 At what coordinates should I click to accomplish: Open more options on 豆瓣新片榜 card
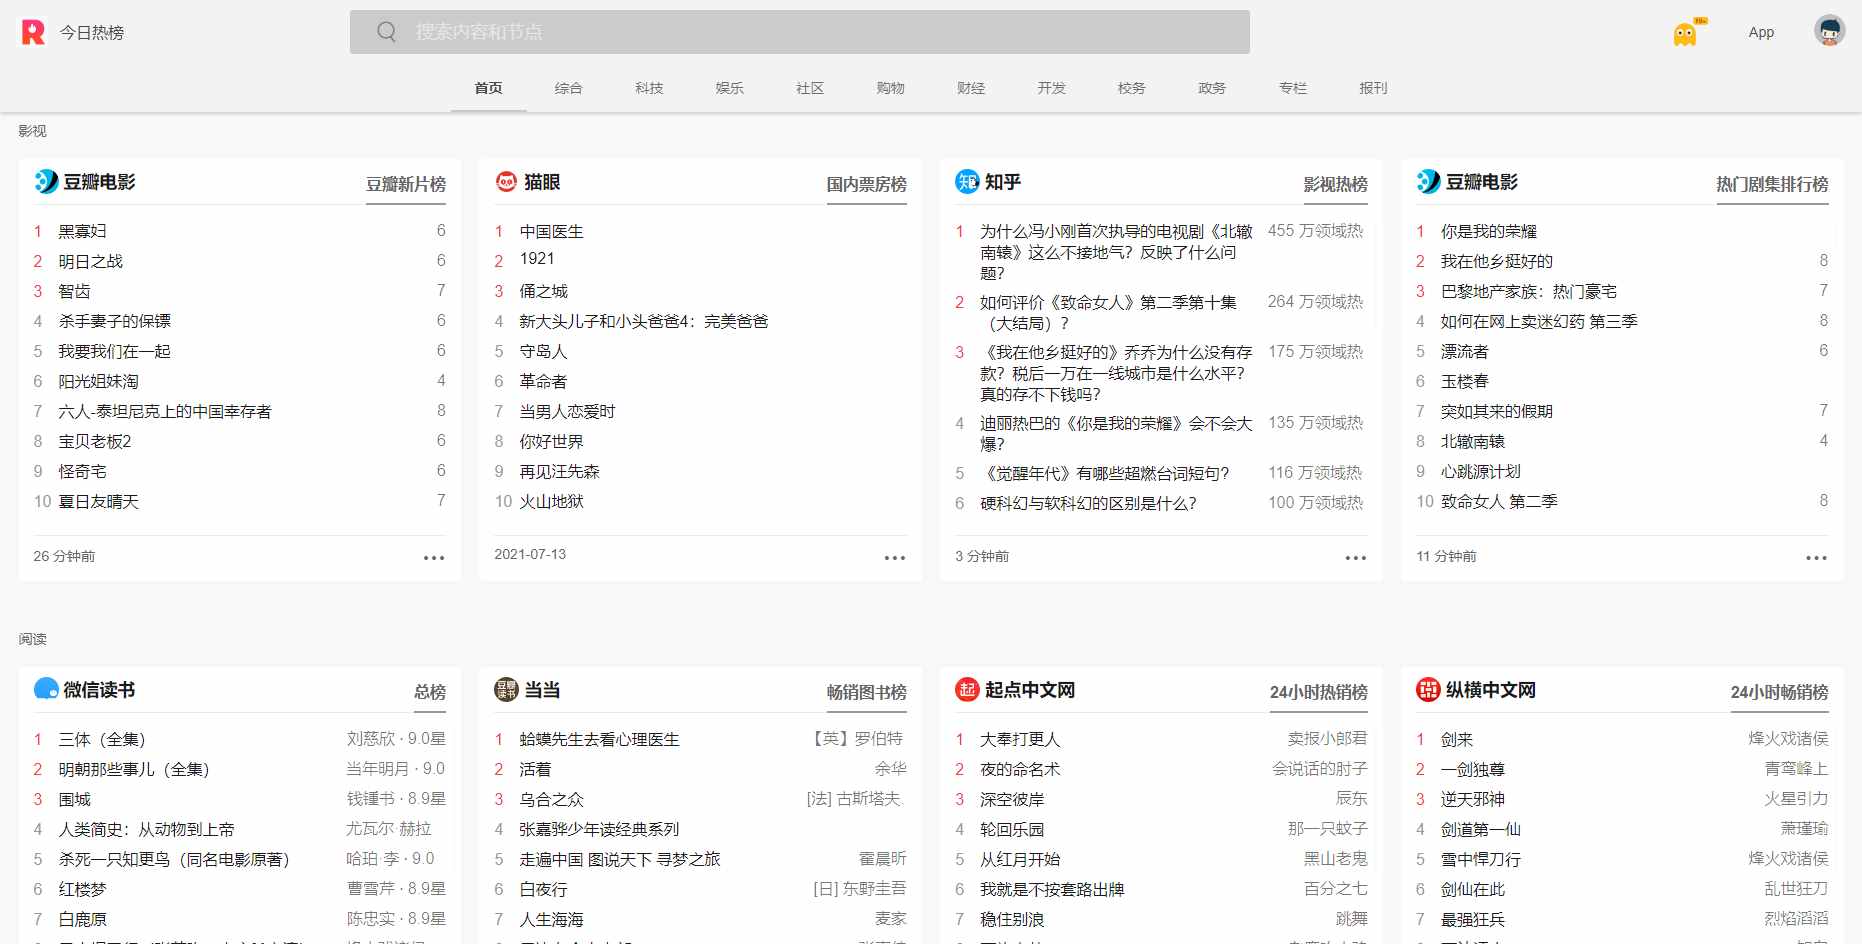pos(434,558)
